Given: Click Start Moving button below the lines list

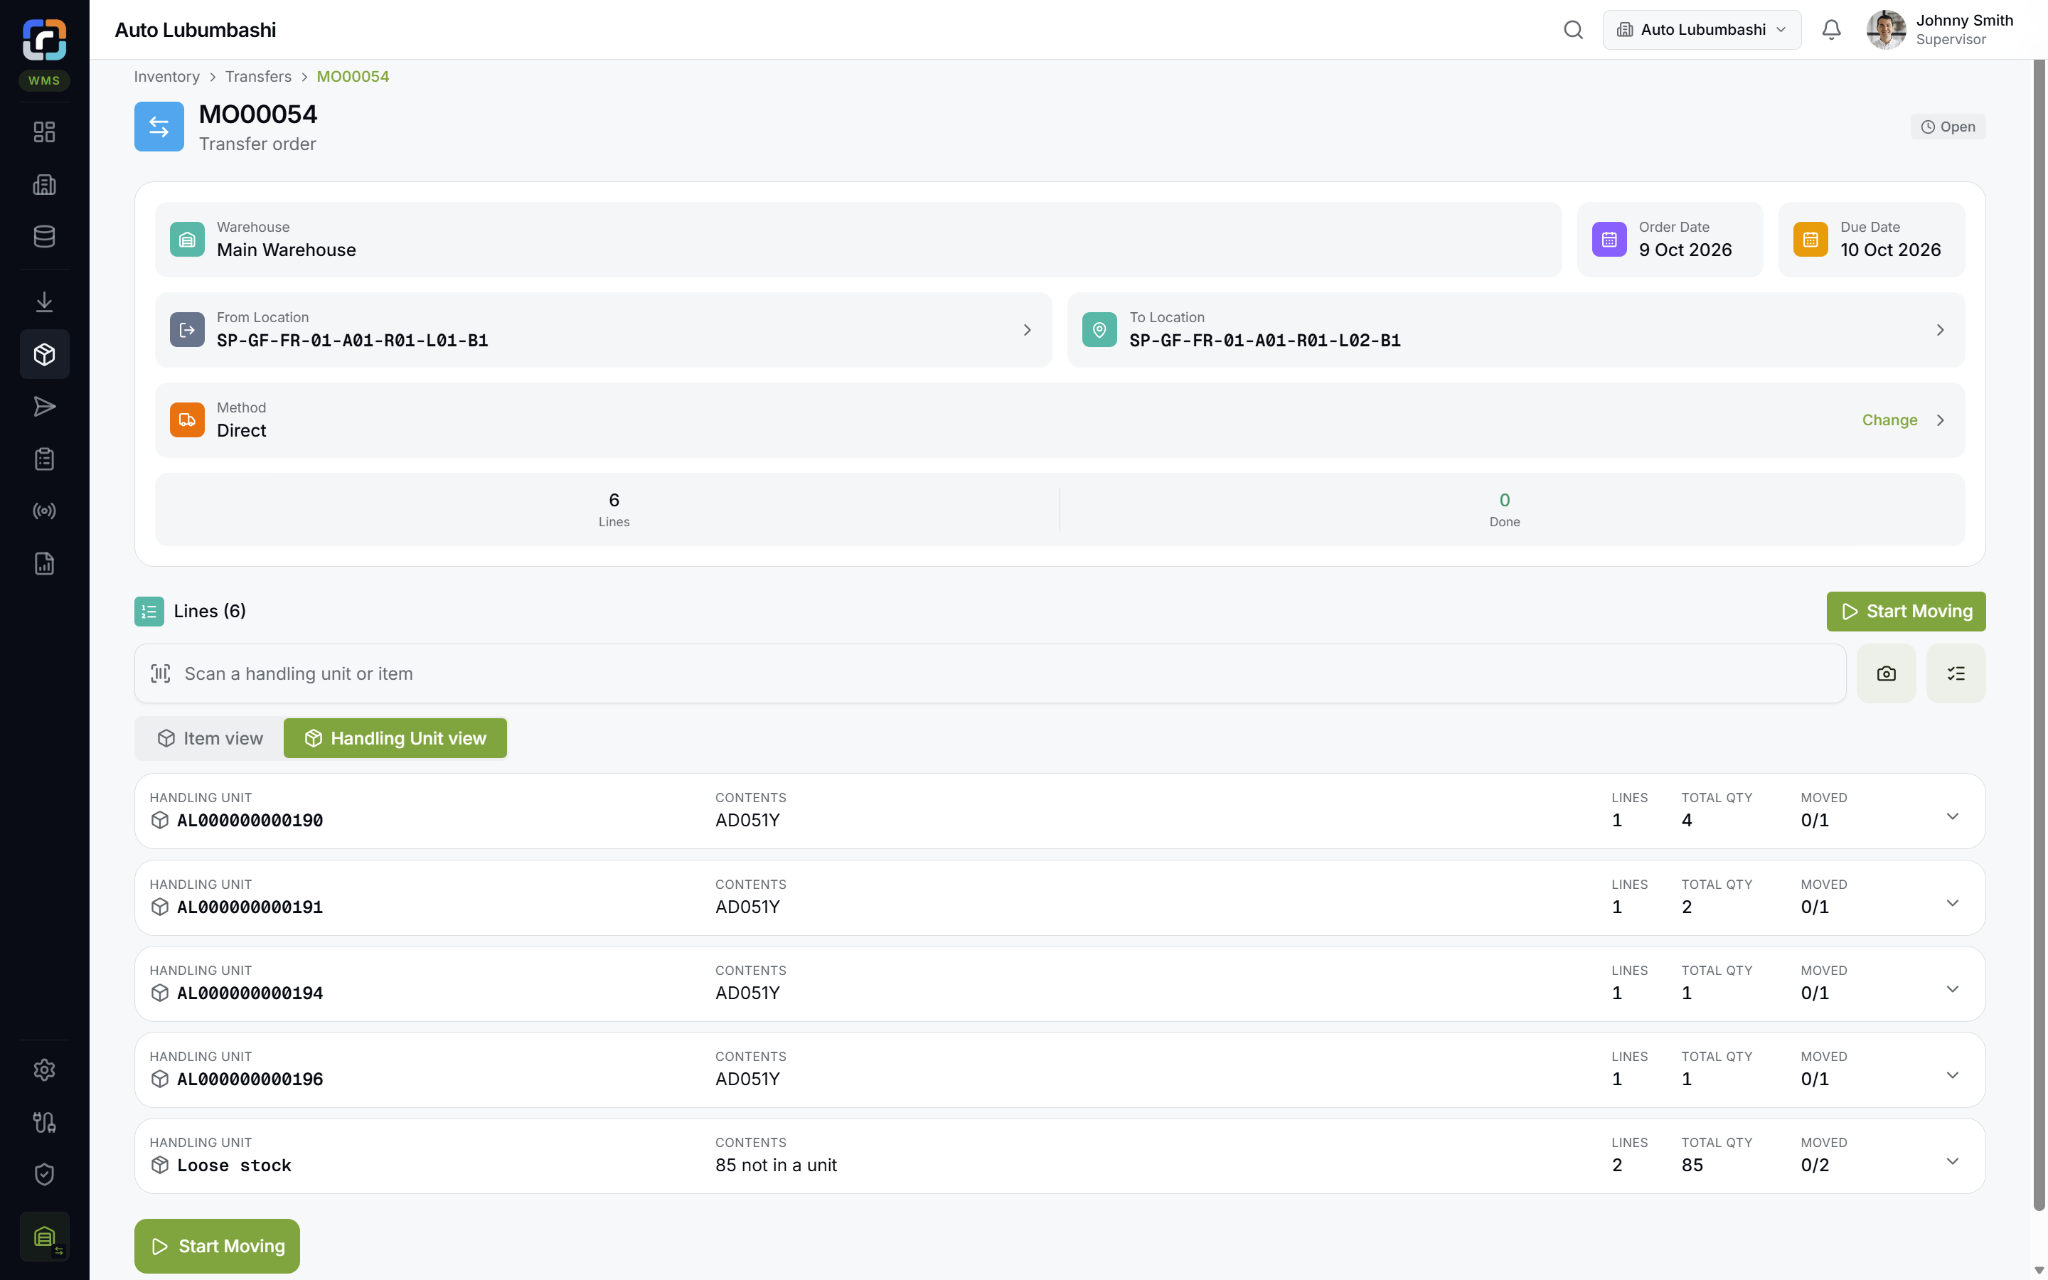Looking at the screenshot, I should coord(217,1246).
